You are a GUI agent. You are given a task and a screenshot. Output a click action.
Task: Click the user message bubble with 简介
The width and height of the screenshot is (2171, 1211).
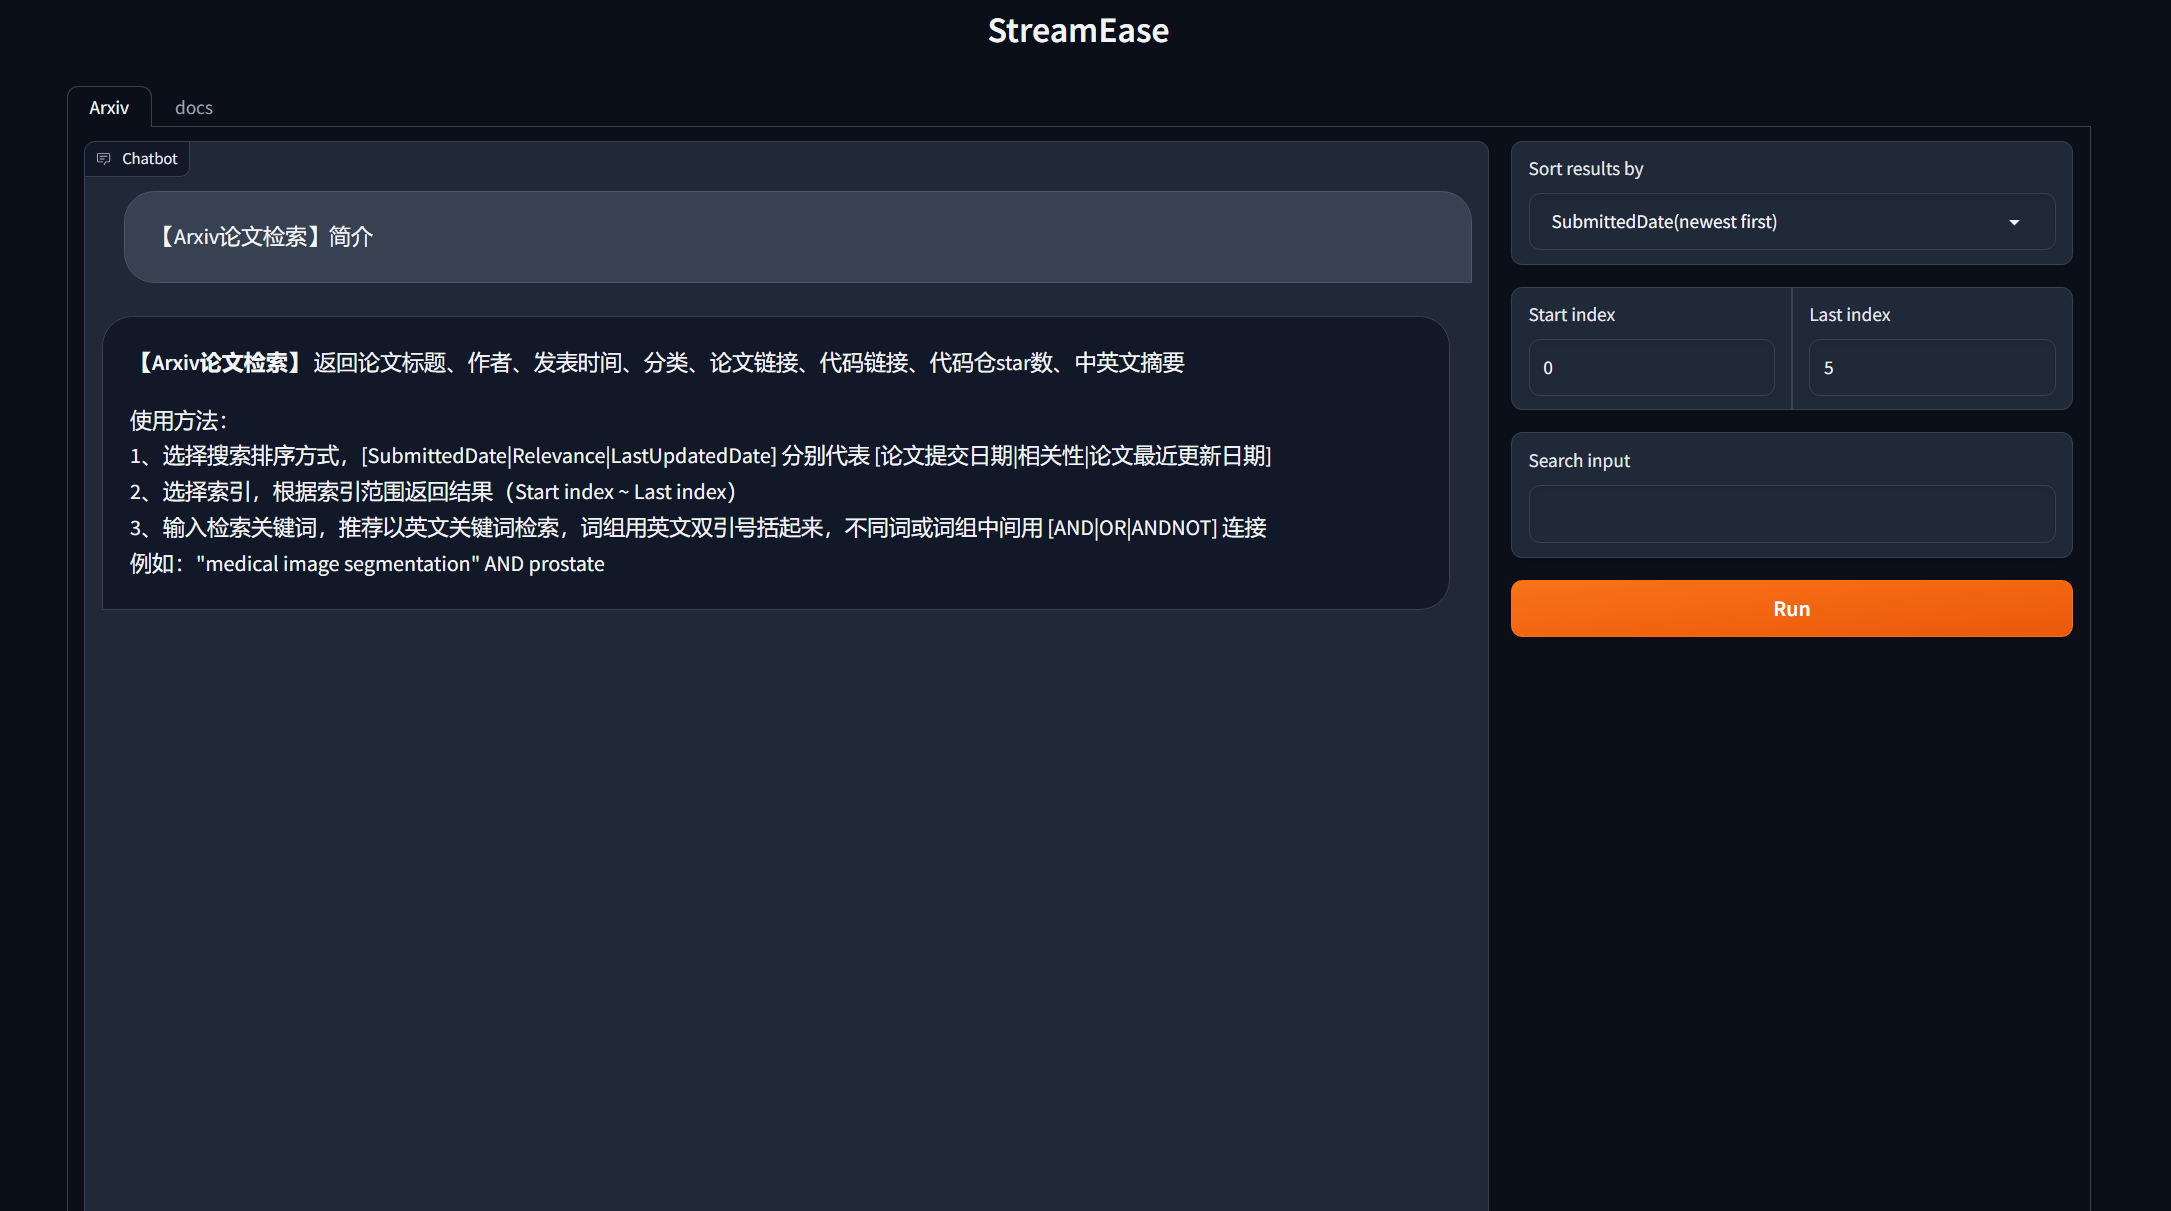pos(797,237)
